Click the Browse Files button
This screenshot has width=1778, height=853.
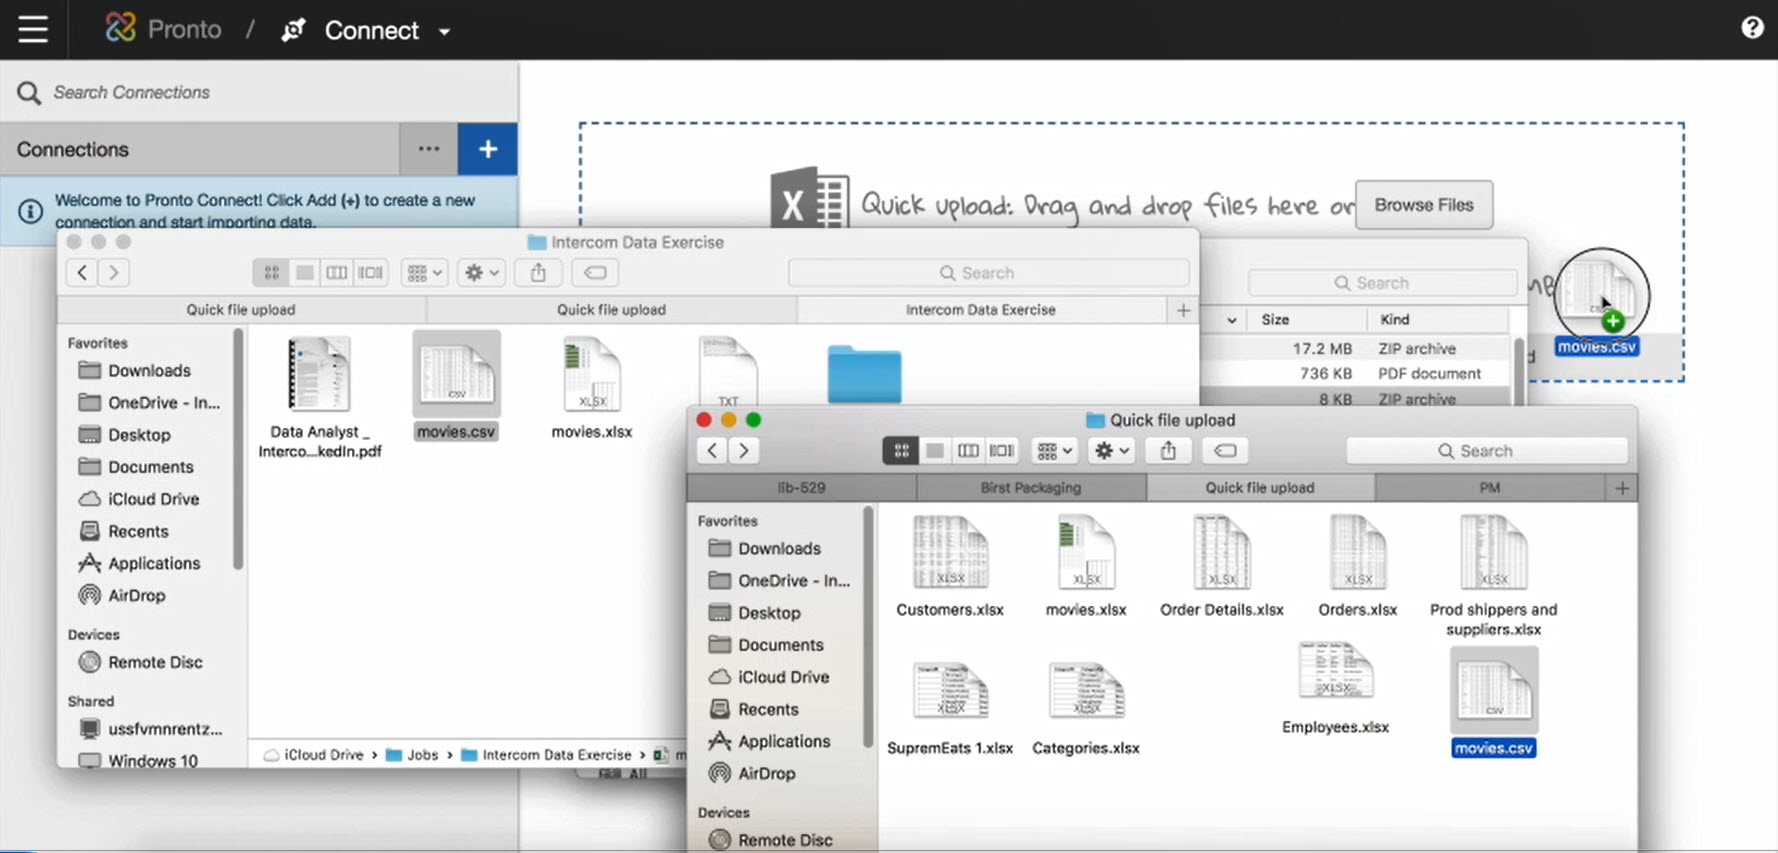[x=1424, y=205]
